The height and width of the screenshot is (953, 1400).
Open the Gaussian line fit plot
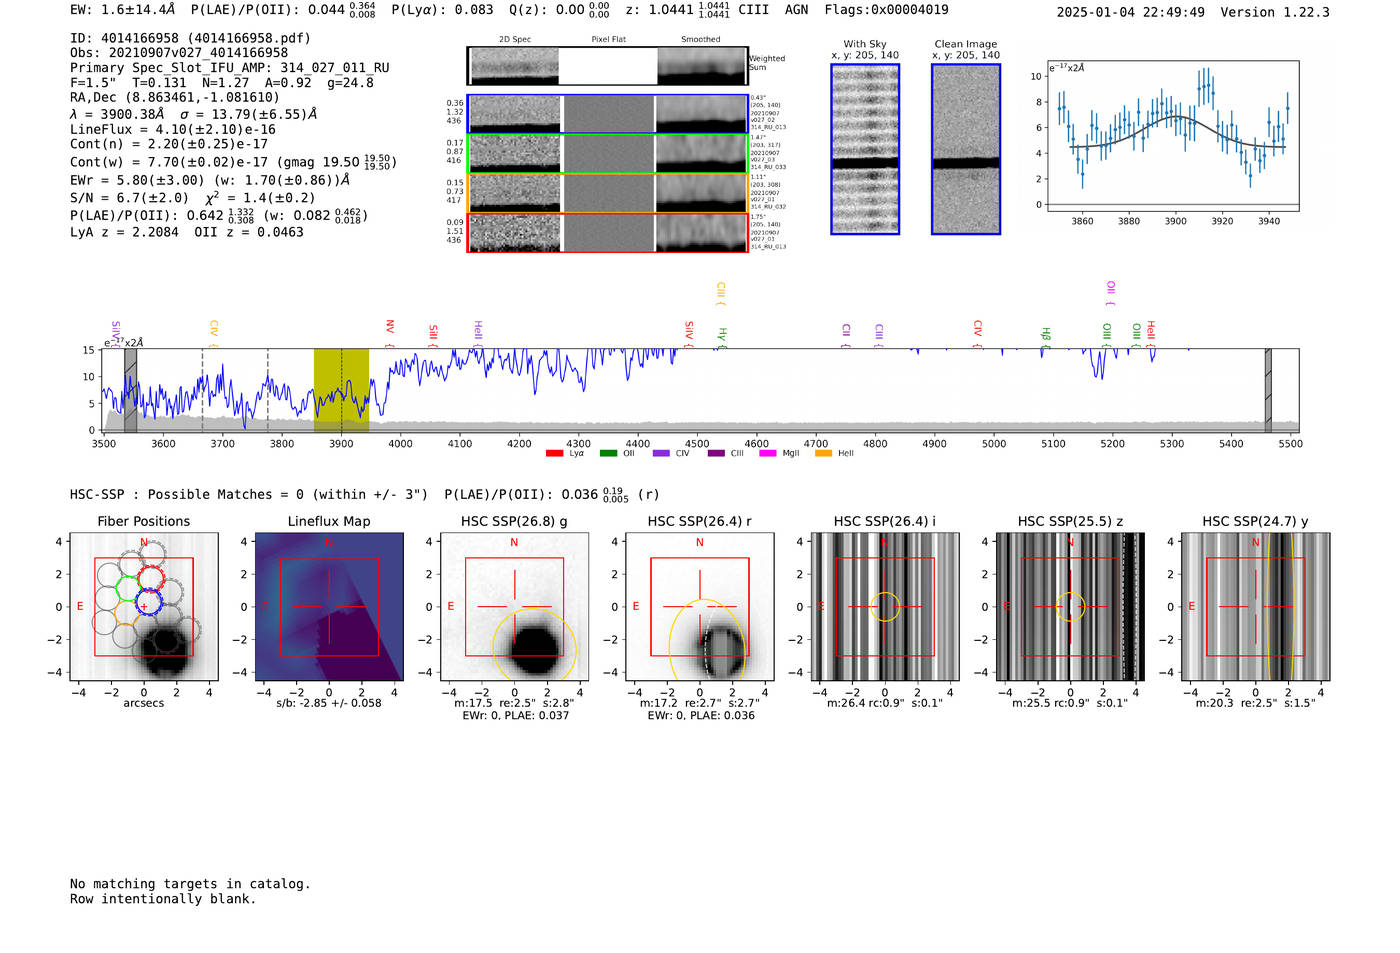pyautogui.click(x=1172, y=136)
